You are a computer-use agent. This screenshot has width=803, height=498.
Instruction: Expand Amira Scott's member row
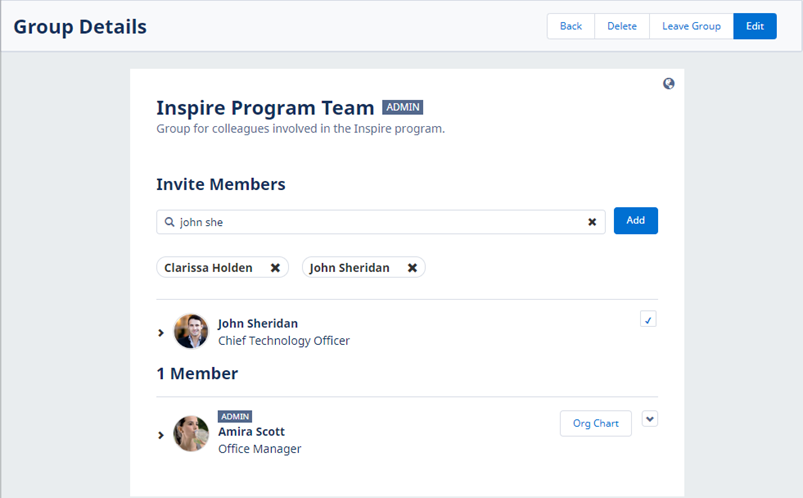click(161, 435)
